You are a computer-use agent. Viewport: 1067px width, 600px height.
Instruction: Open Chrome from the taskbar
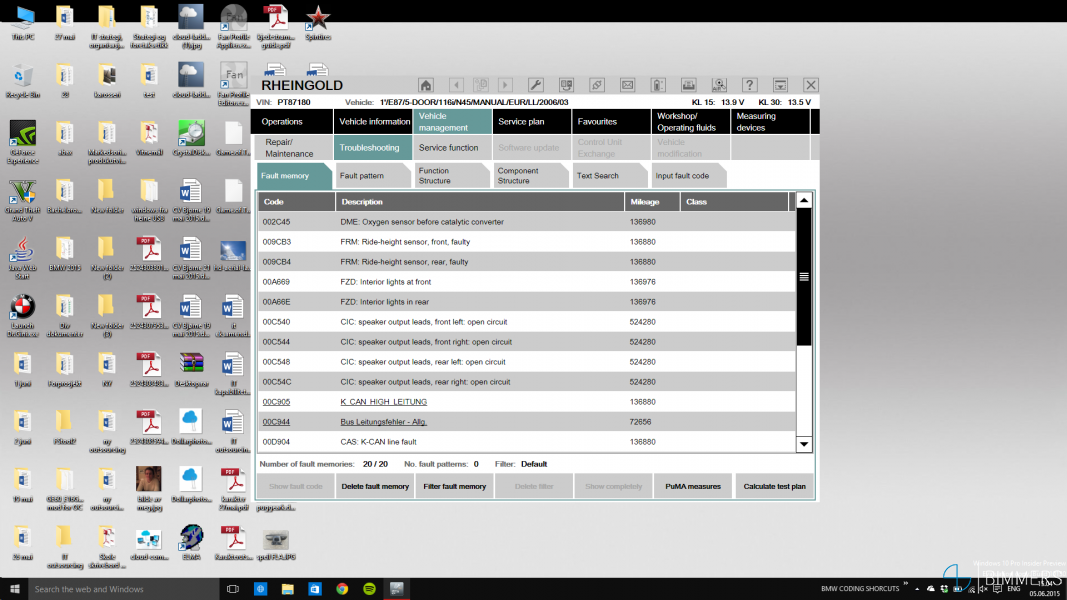coord(342,589)
